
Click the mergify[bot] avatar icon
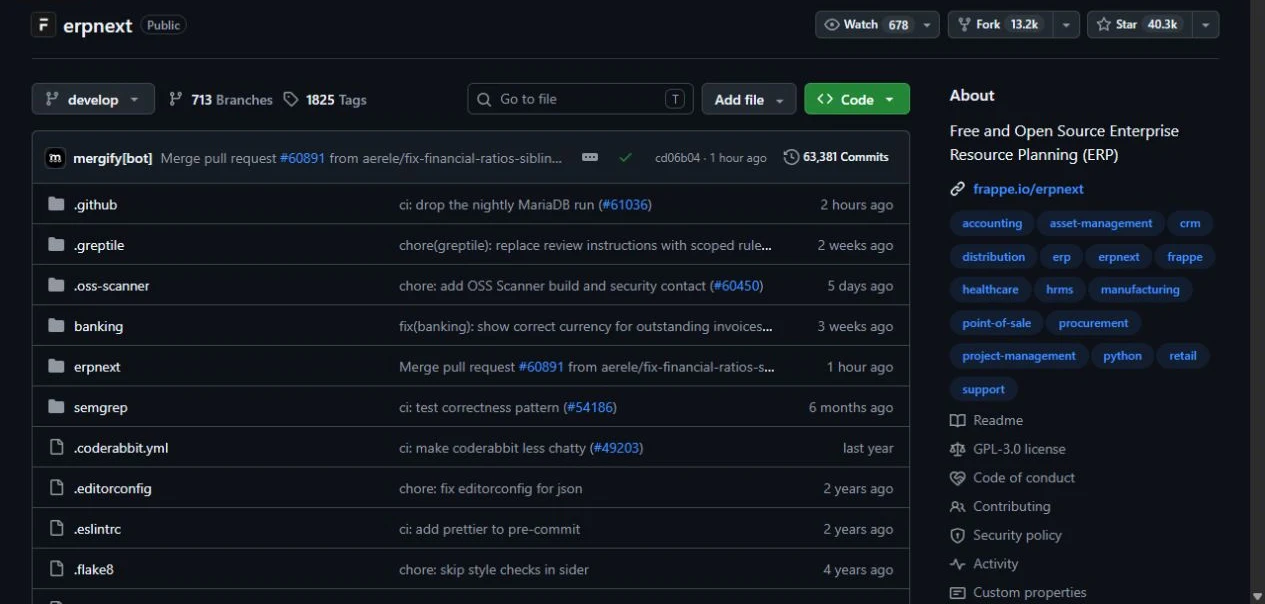[56, 157]
